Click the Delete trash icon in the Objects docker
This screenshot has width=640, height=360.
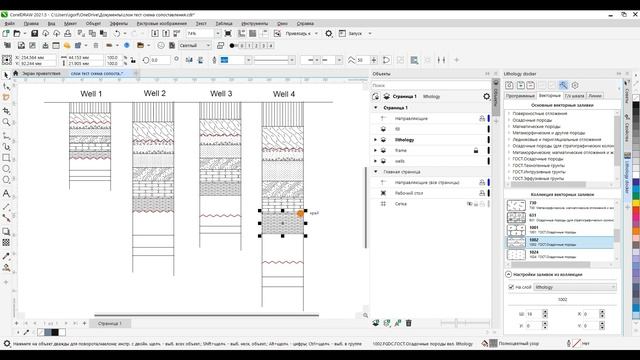coord(409,323)
